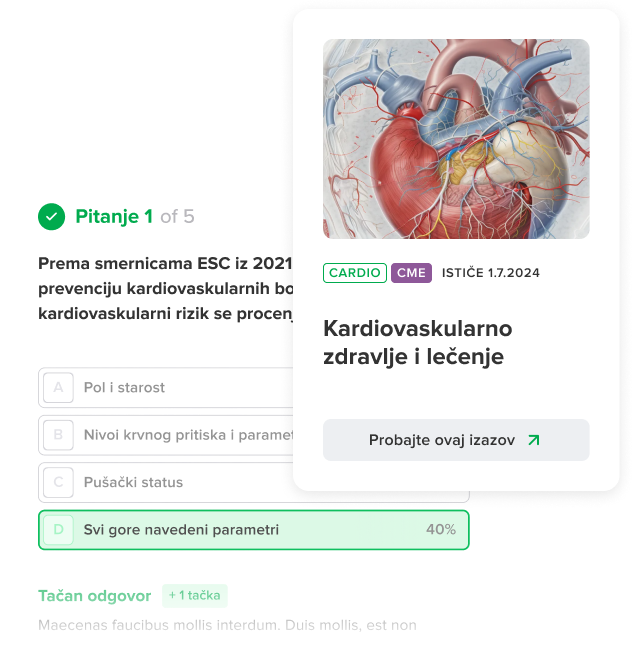Click the + 1 tačka points badge
This screenshot has height=649, width=633.
click(195, 596)
